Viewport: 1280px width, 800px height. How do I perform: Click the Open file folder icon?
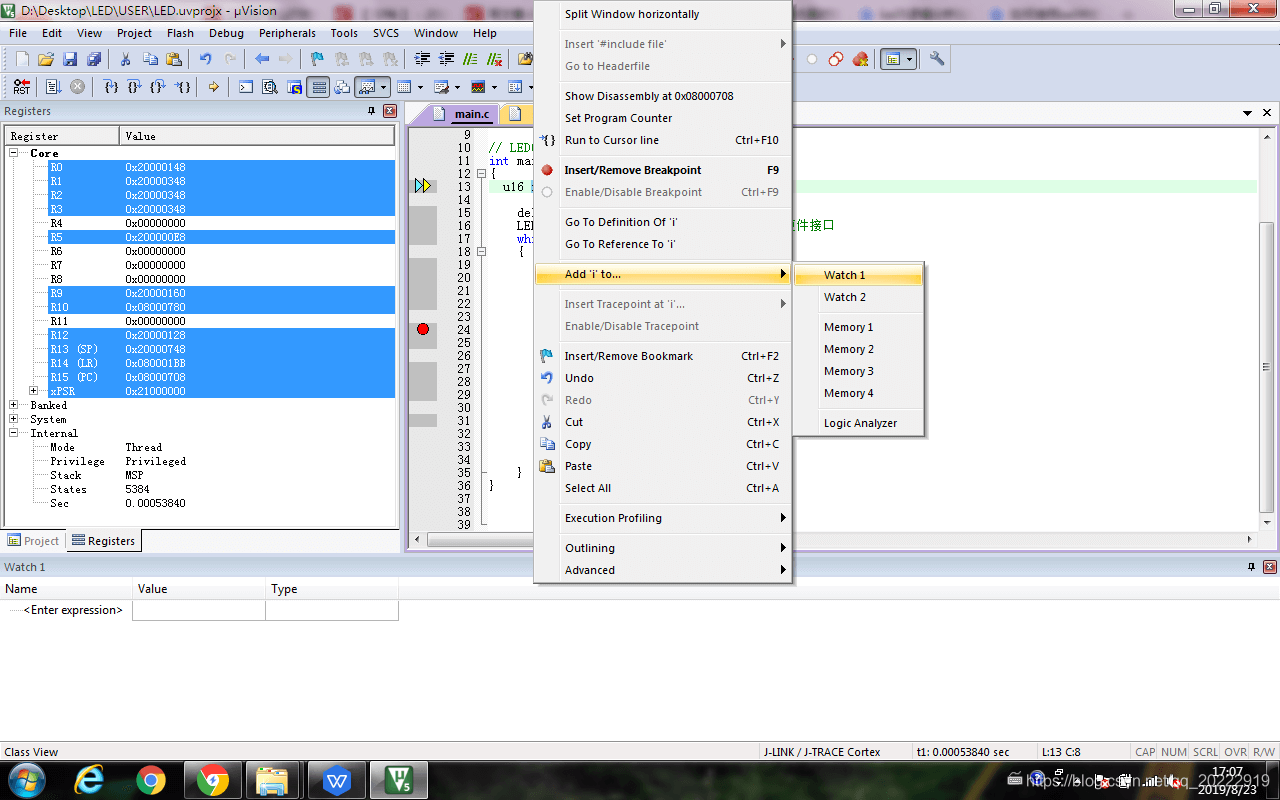click(46, 59)
